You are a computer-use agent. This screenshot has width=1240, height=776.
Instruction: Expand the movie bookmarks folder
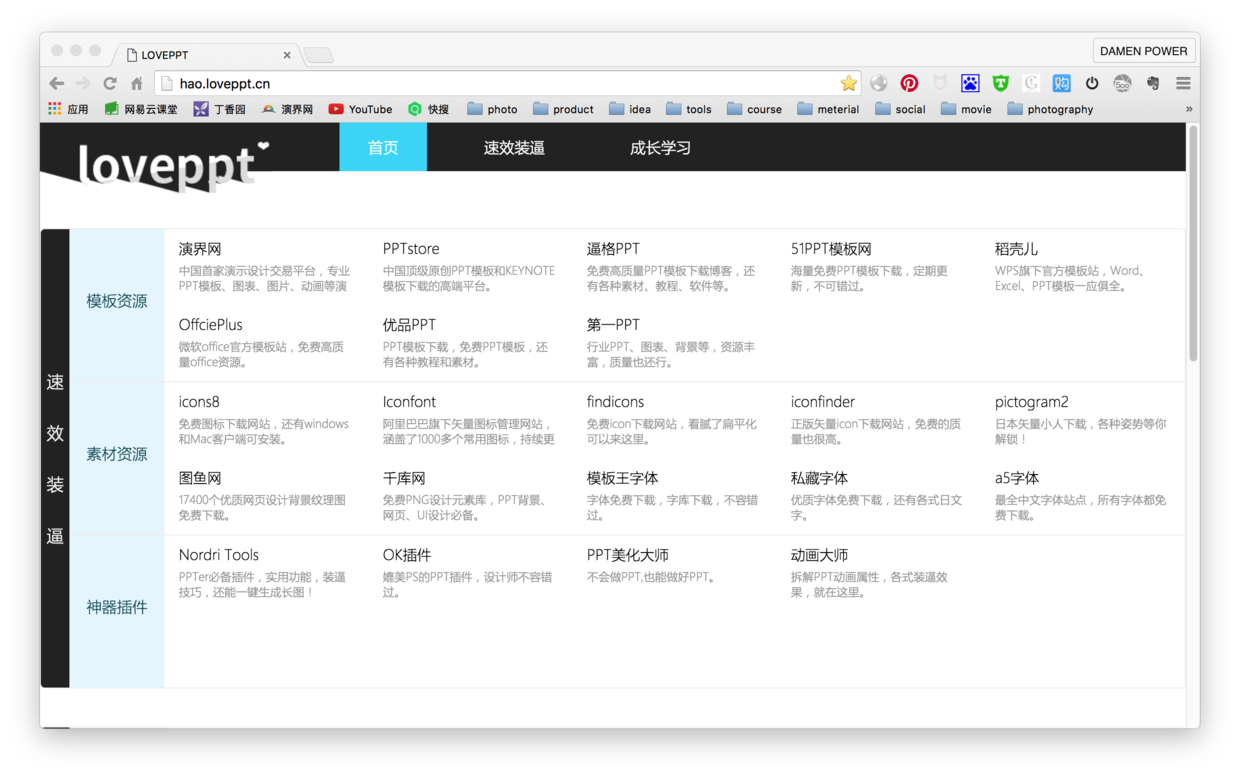(x=966, y=109)
